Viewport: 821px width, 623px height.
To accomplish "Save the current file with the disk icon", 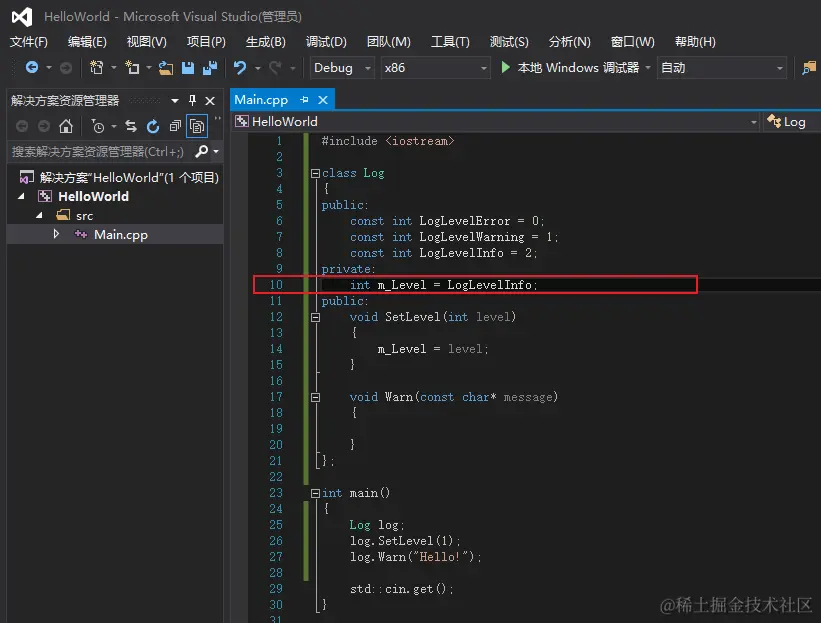I will 187,68.
